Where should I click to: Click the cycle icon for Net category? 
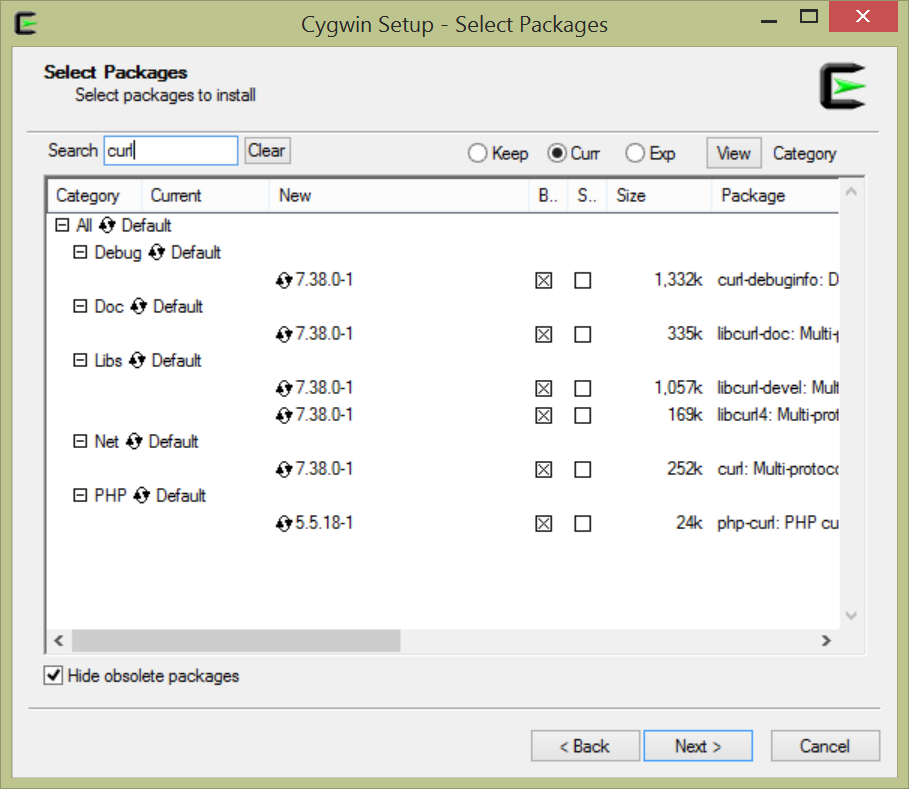[134, 441]
